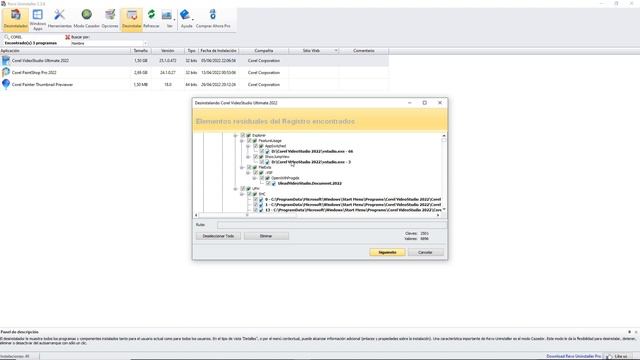Image resolution: width=640 pixels, height=360 pixels.
Task: Uncheck the vstudio.exe - 66 value
Action: coord(262,151)
